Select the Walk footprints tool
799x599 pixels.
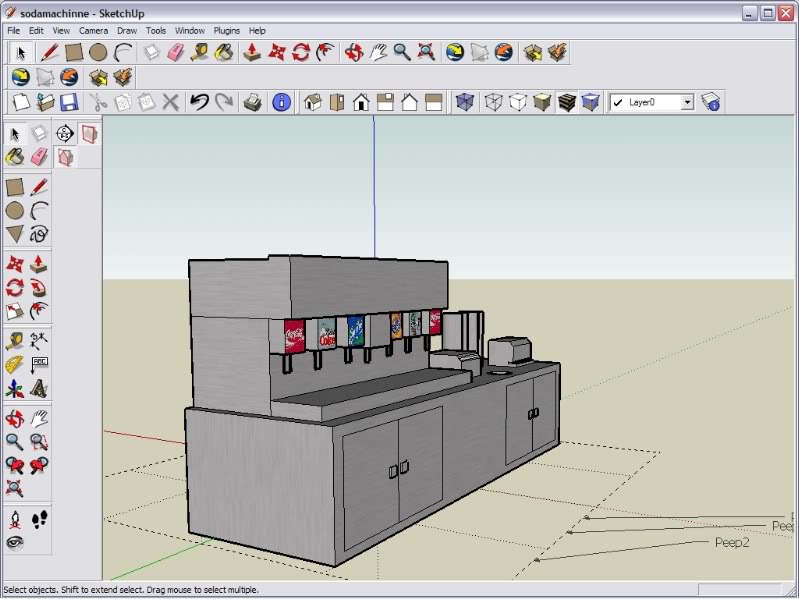39,520
